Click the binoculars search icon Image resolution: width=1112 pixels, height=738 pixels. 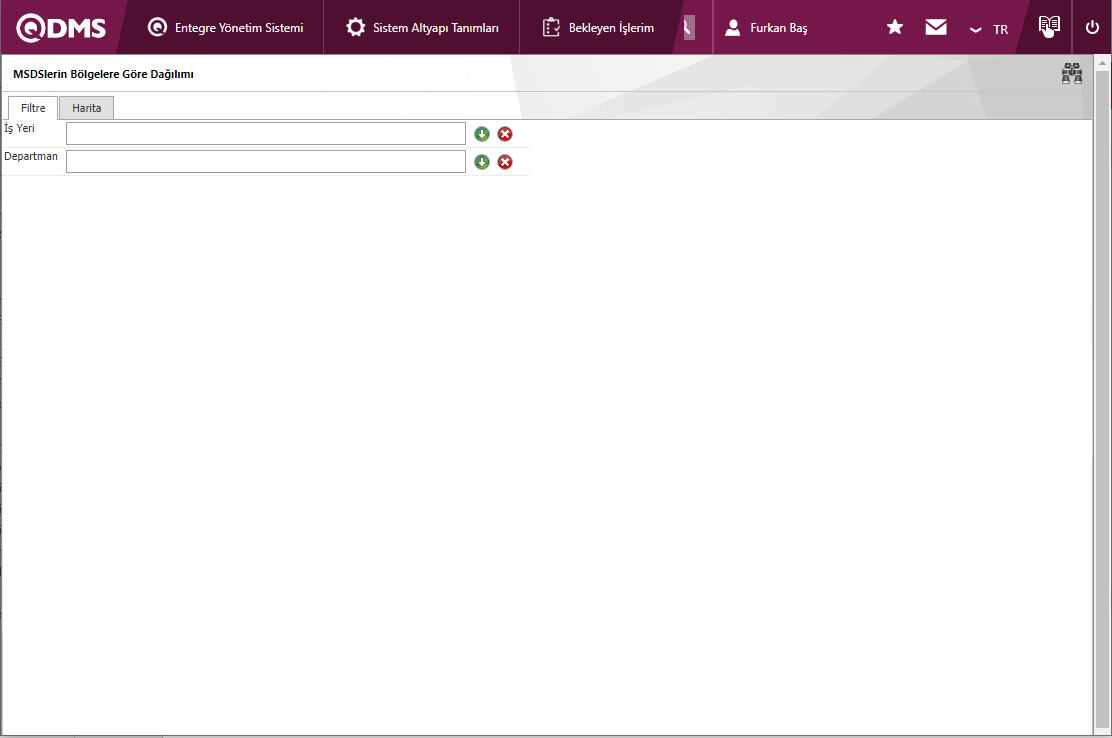1072,74
